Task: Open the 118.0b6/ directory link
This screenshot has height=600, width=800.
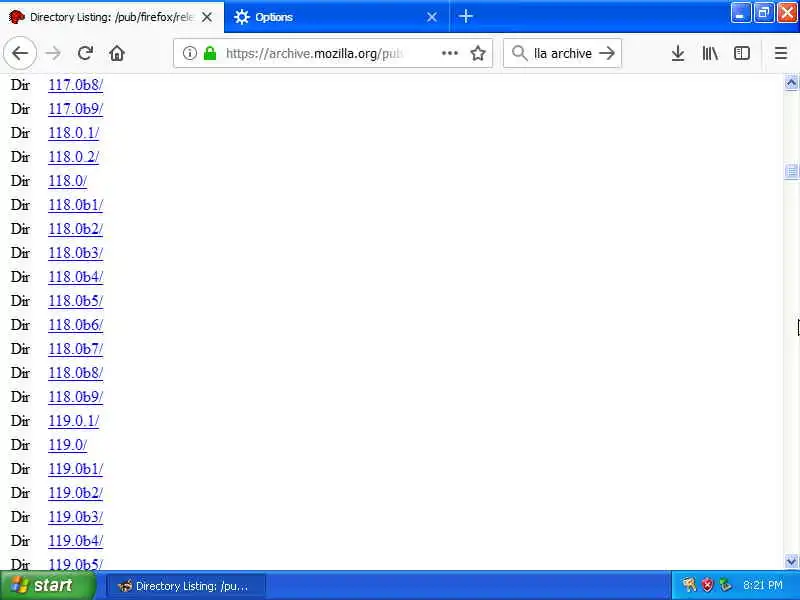Action: pos(76,324)
